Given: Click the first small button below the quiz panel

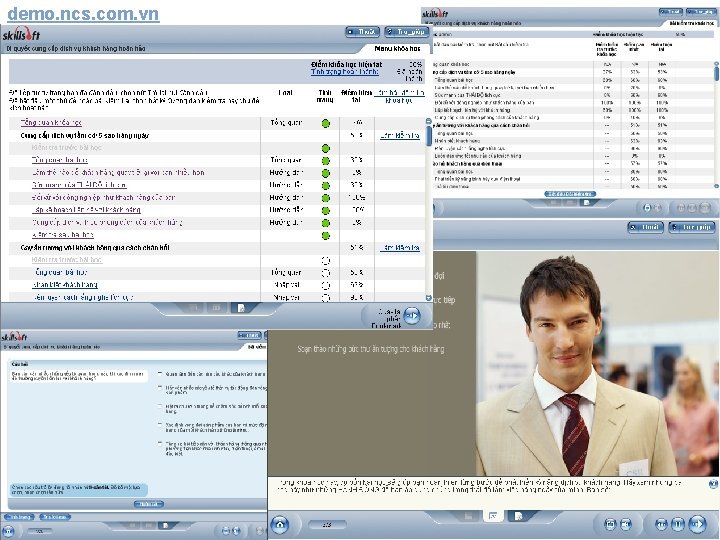Looking at the screenshot, I should (x=19, y=517).
